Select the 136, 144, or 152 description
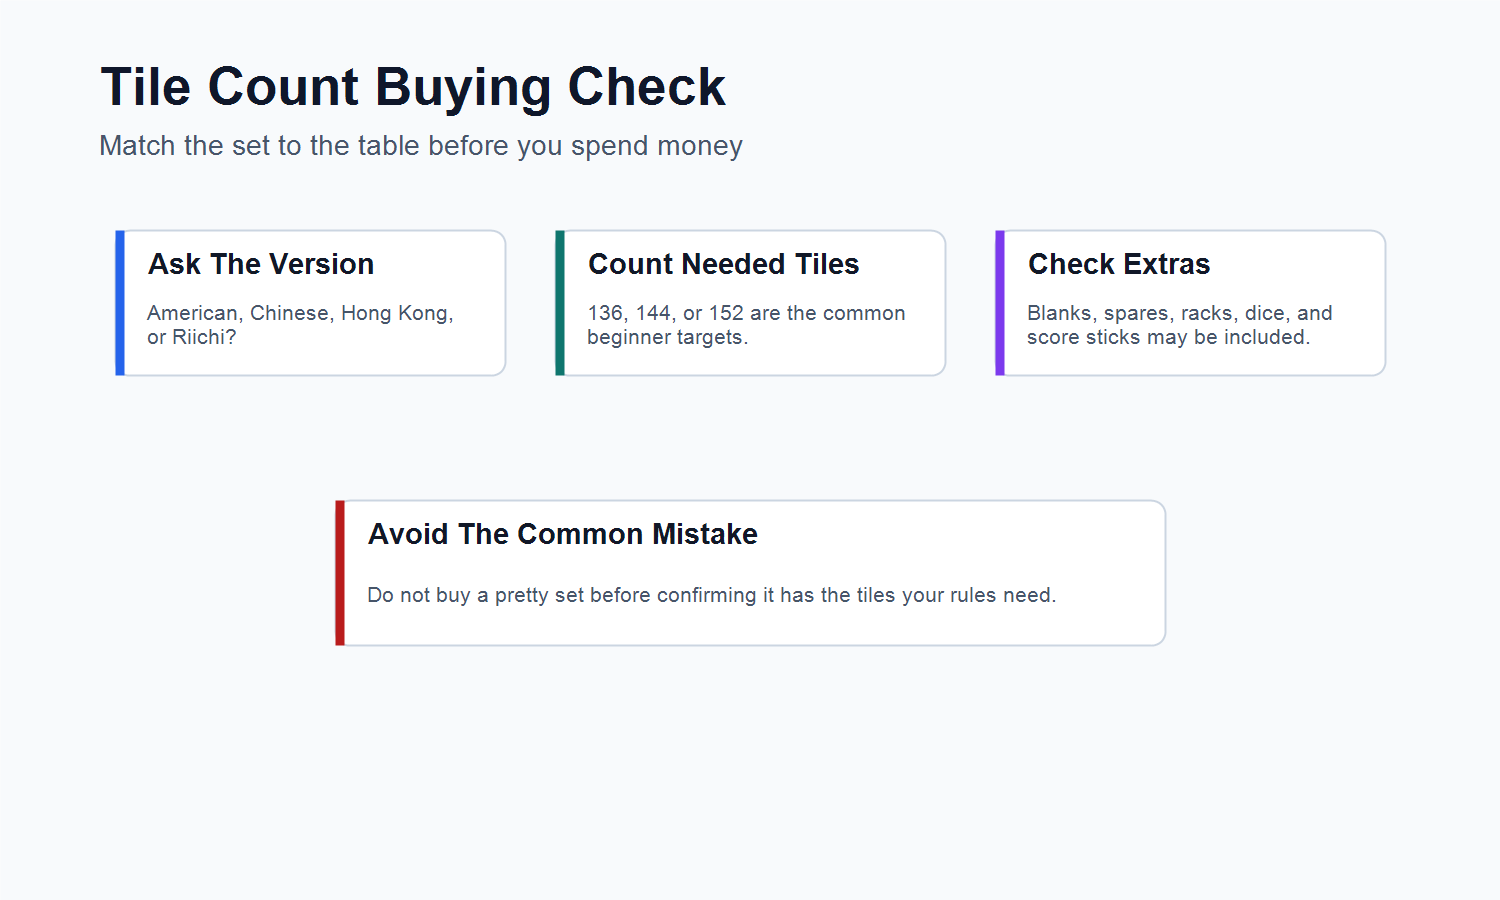 tap(746, 325)
